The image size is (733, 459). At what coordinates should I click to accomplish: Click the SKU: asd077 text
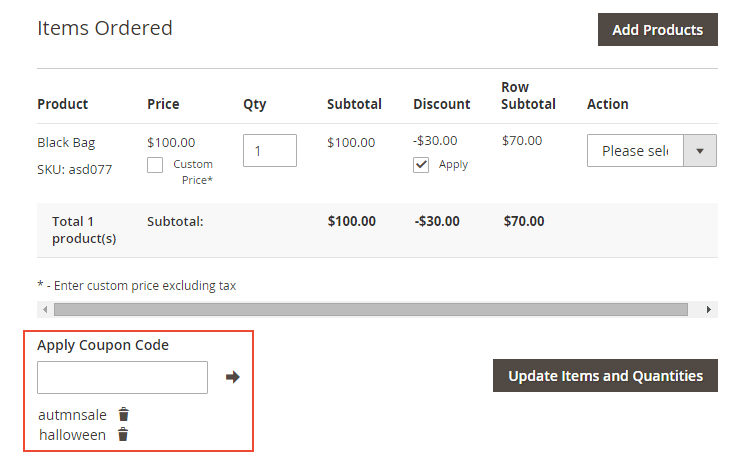click(74, 169)
